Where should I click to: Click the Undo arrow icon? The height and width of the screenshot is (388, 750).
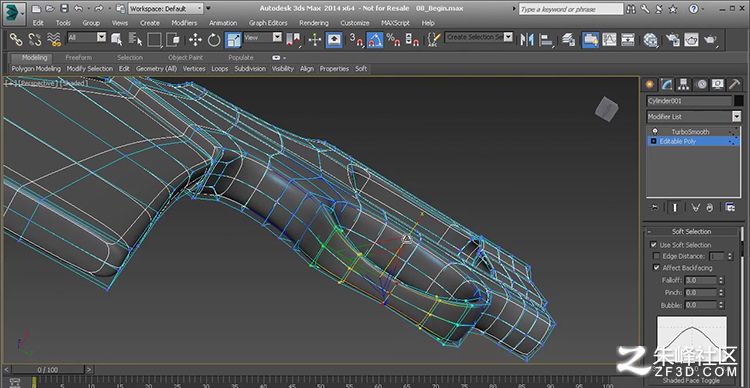point(78,9)
